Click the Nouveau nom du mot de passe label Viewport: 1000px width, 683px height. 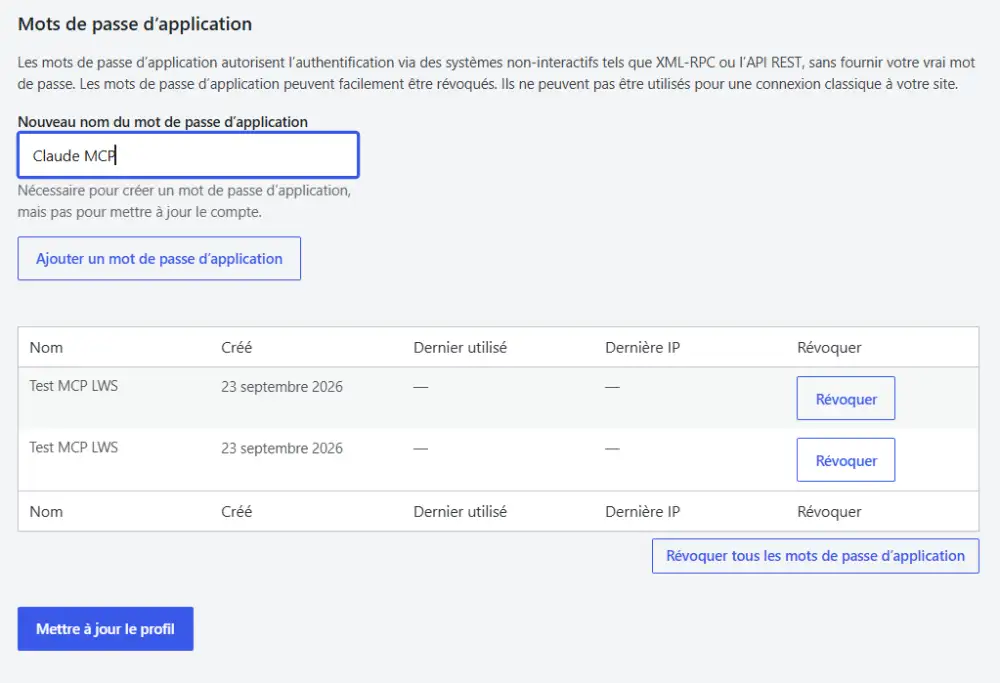tap(163, 122)
